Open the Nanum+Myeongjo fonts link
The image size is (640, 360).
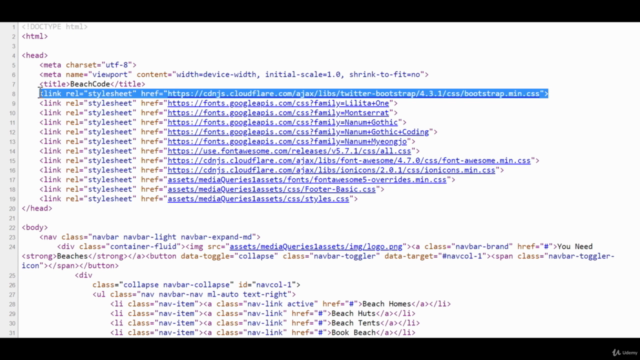[x=287, y=141]
